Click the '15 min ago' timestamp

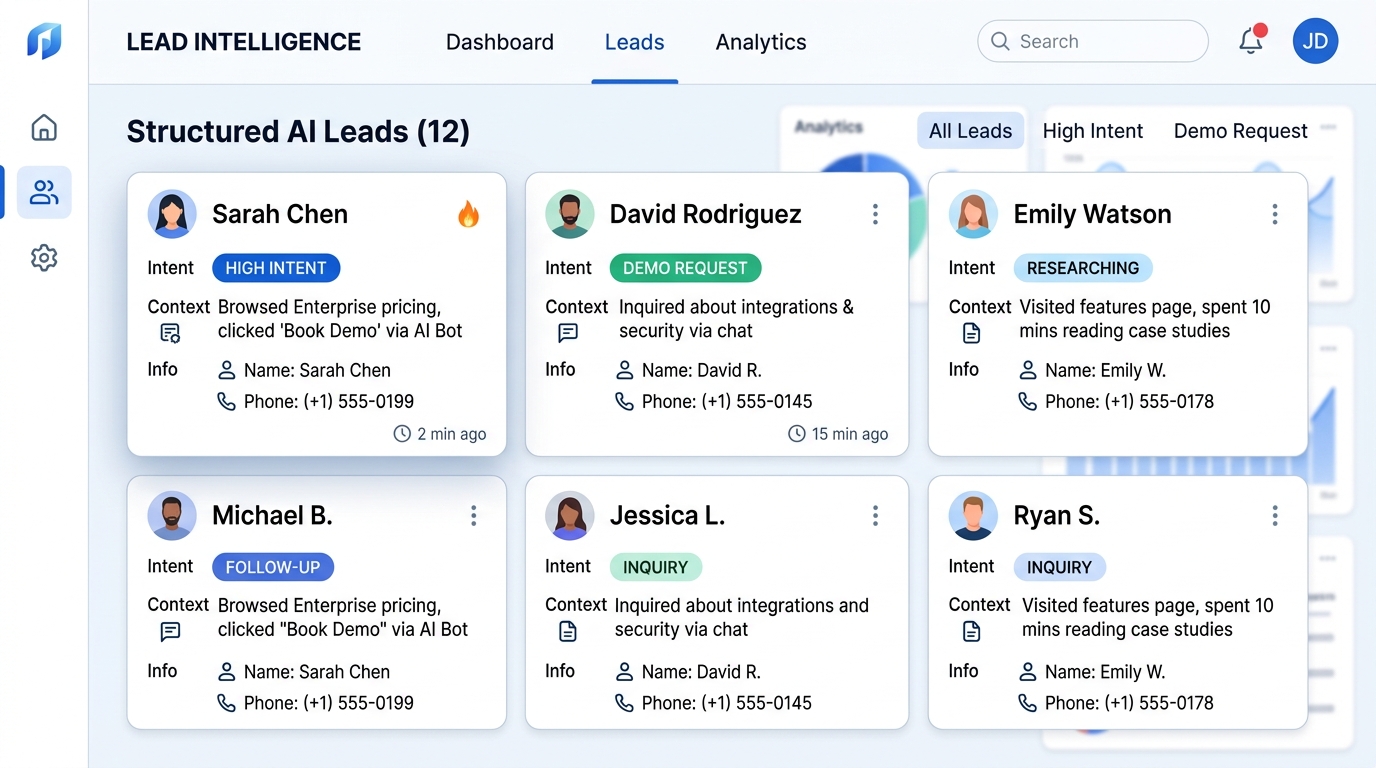coord(850,434)
